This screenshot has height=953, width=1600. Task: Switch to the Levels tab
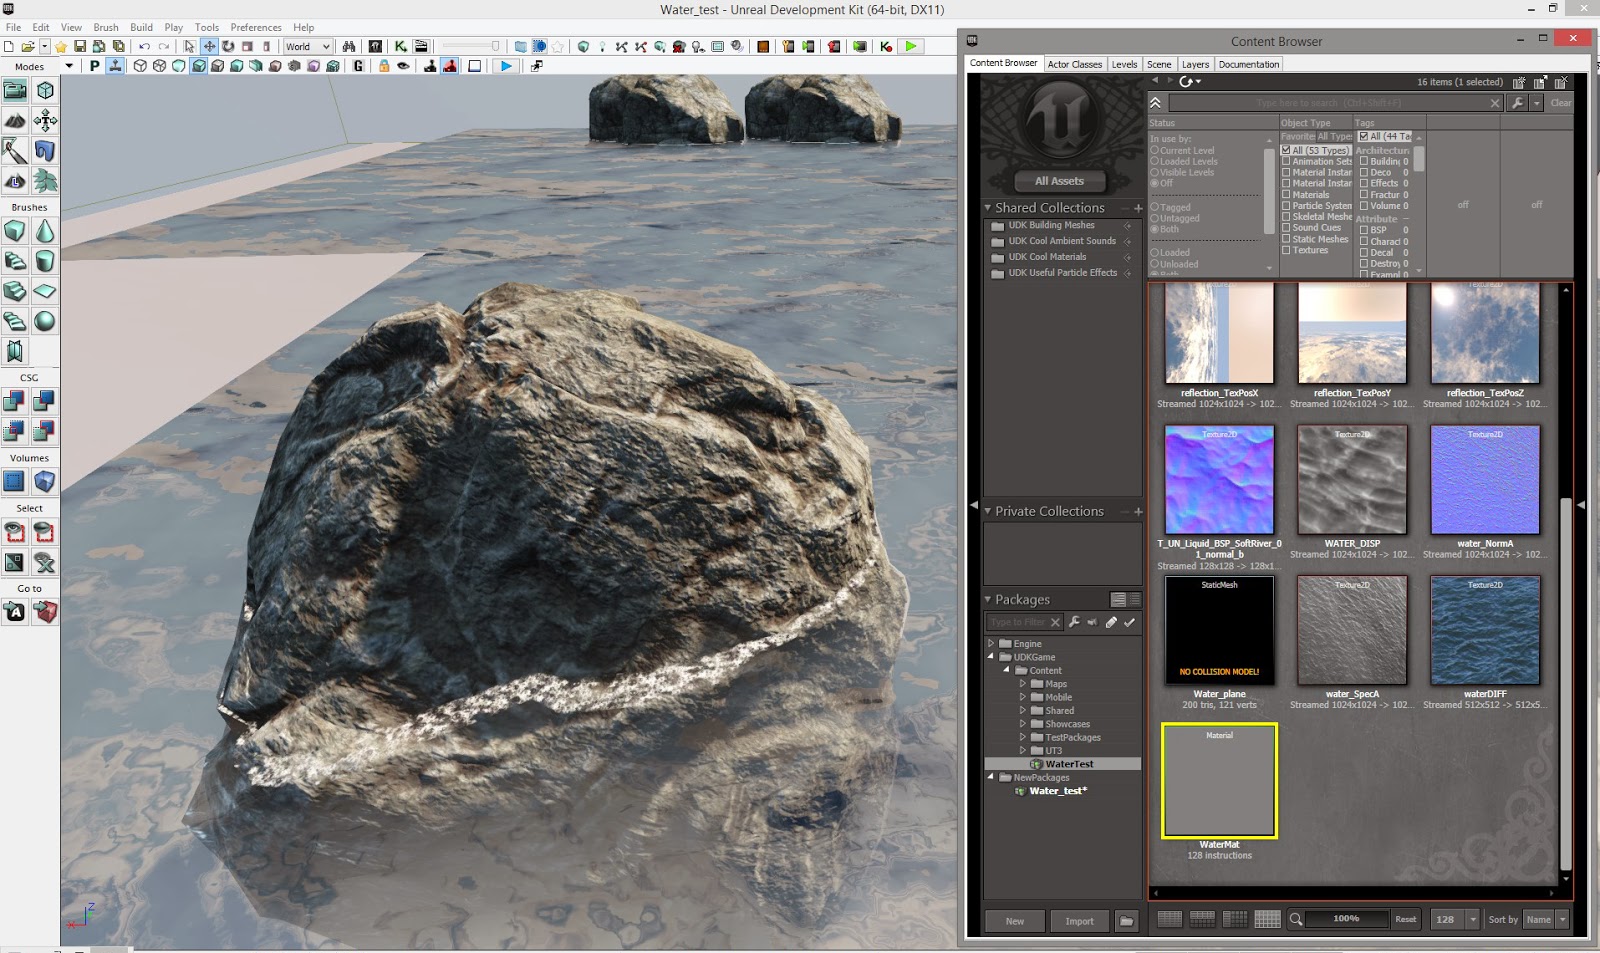point(1125,64)
